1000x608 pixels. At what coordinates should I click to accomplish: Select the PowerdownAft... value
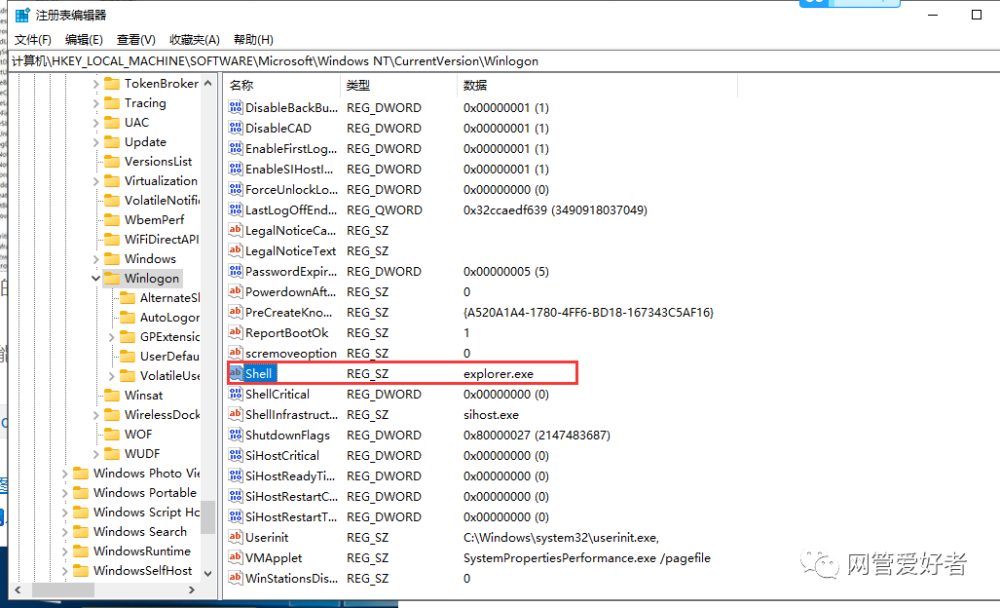coord(290,292)
